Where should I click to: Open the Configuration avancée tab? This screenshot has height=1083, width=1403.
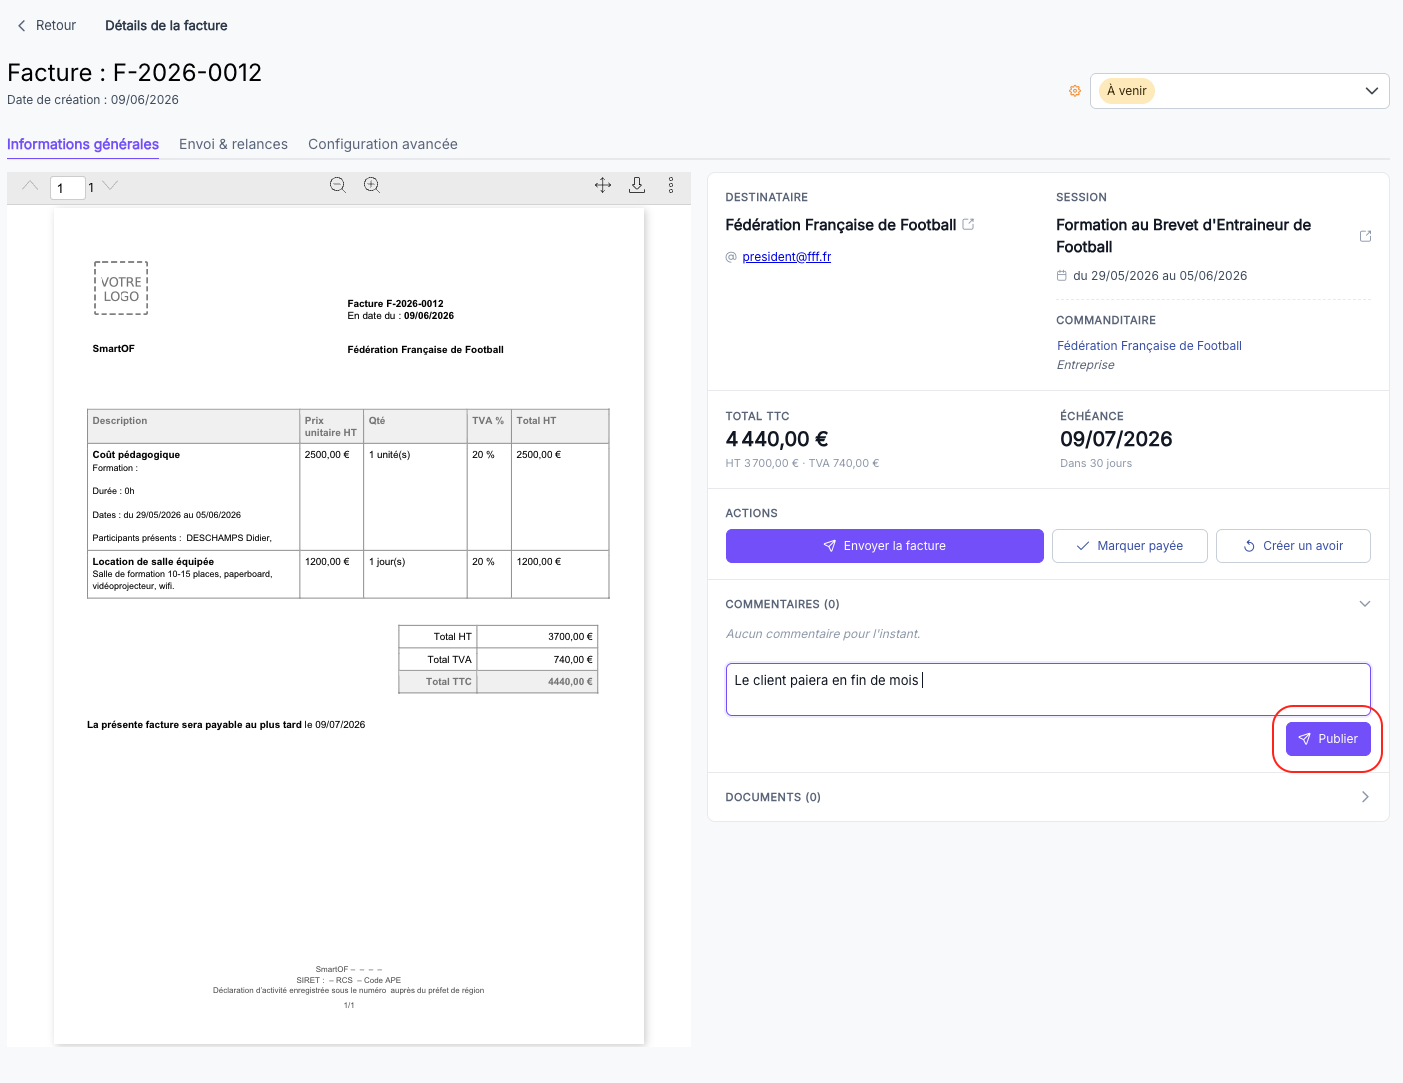tap(383, 144)
